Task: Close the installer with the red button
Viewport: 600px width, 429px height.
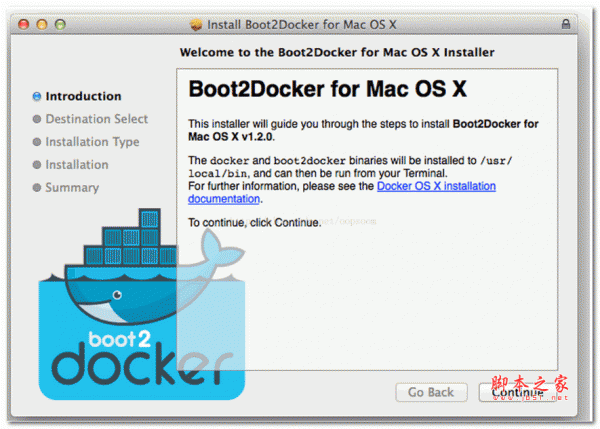Action: [x=24, y=24]
